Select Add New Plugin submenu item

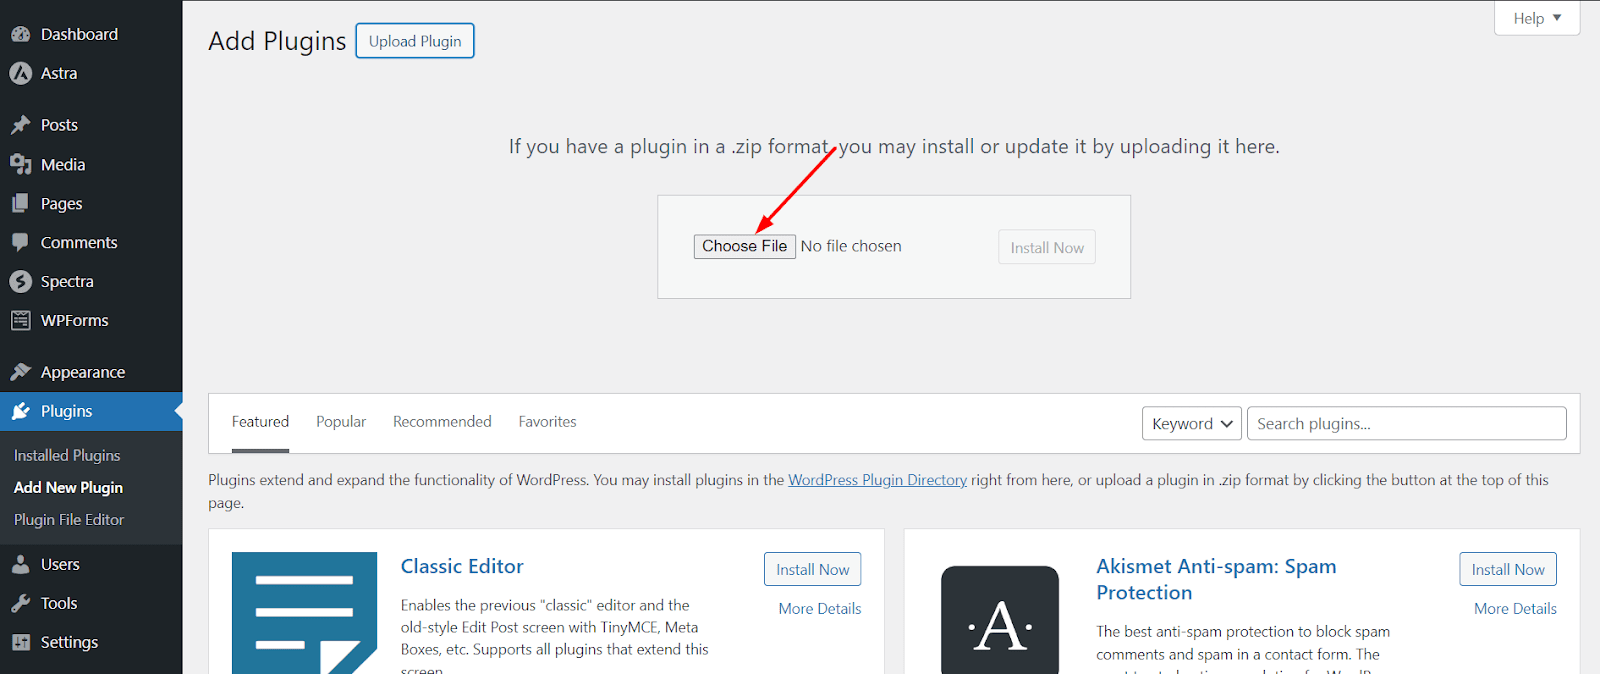[68, 487]
